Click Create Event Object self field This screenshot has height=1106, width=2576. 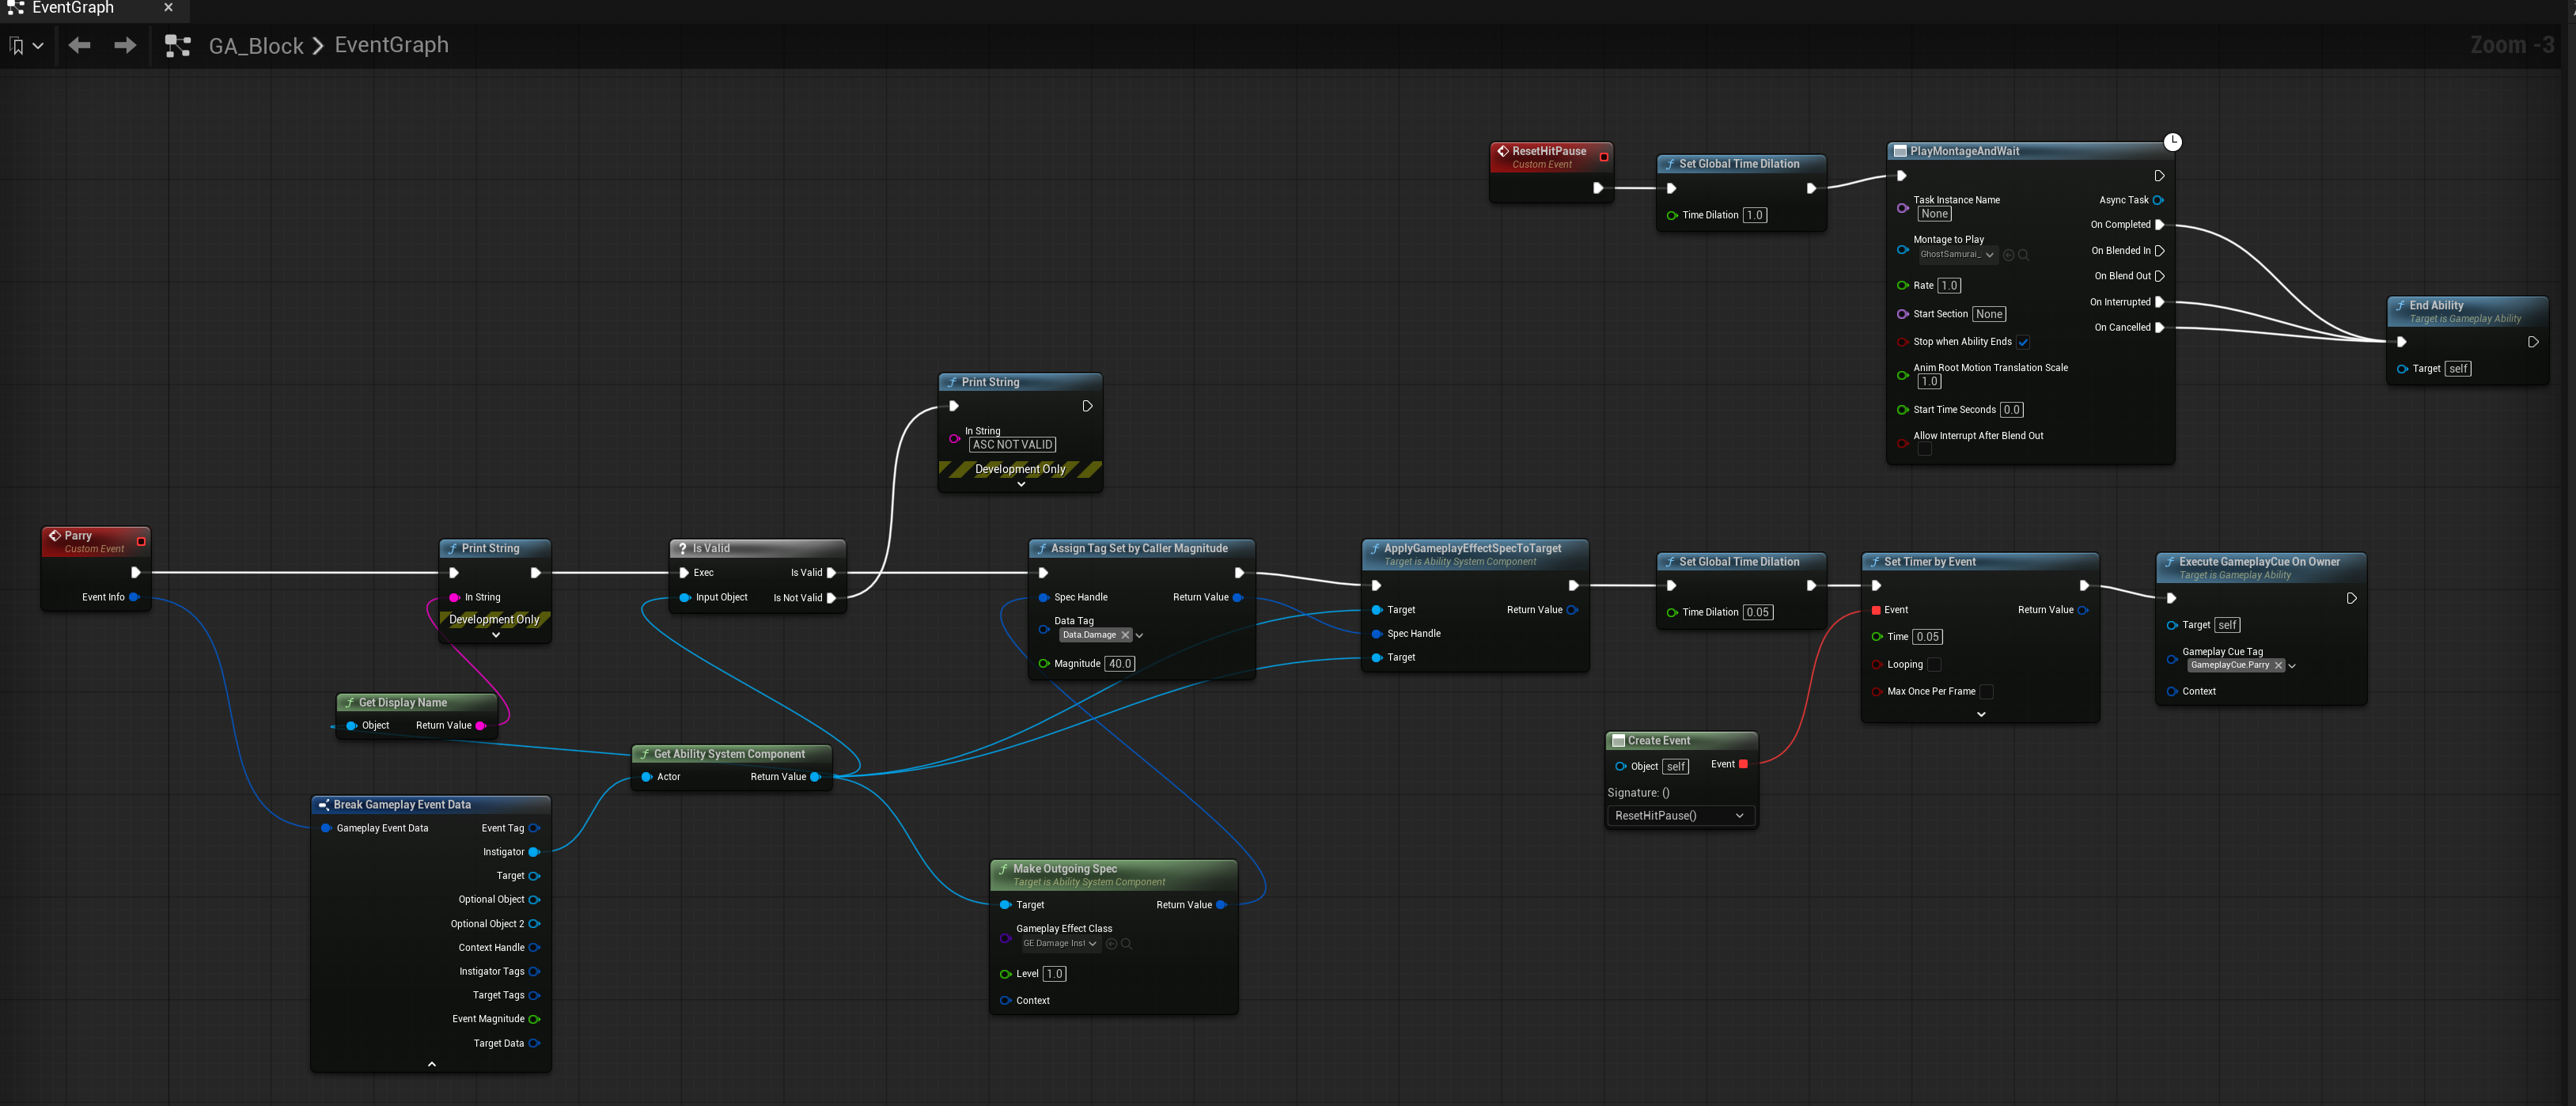(1676, 767)
